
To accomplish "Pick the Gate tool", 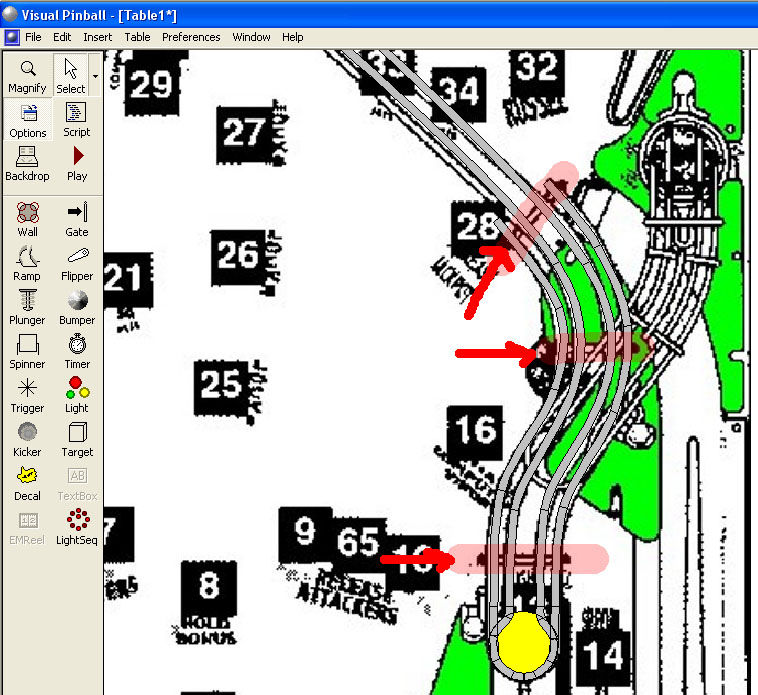I will pyautogui.click(x=77, y=218).
